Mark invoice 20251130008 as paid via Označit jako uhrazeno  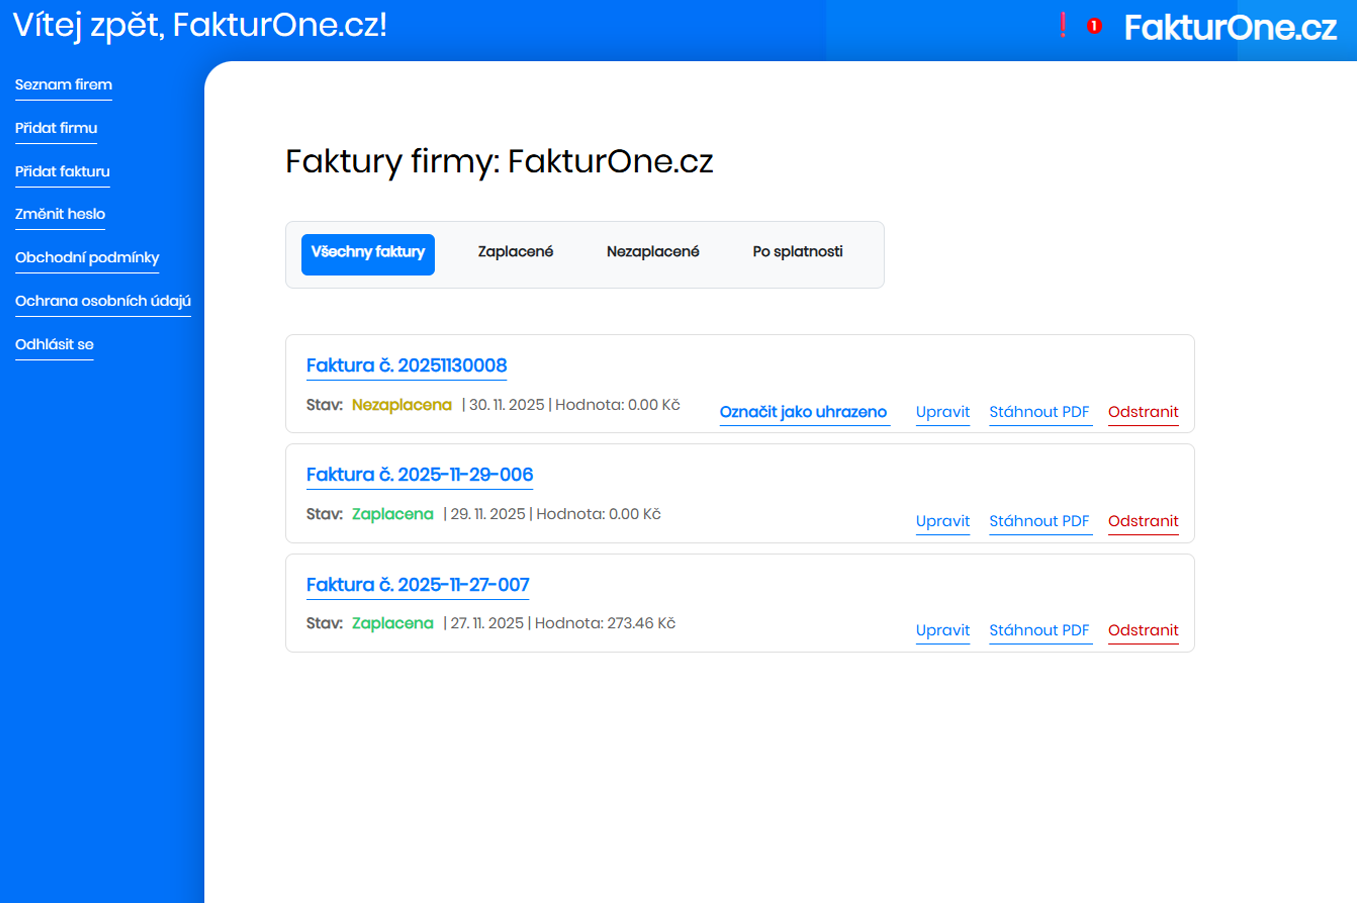(x=804, y=411)
